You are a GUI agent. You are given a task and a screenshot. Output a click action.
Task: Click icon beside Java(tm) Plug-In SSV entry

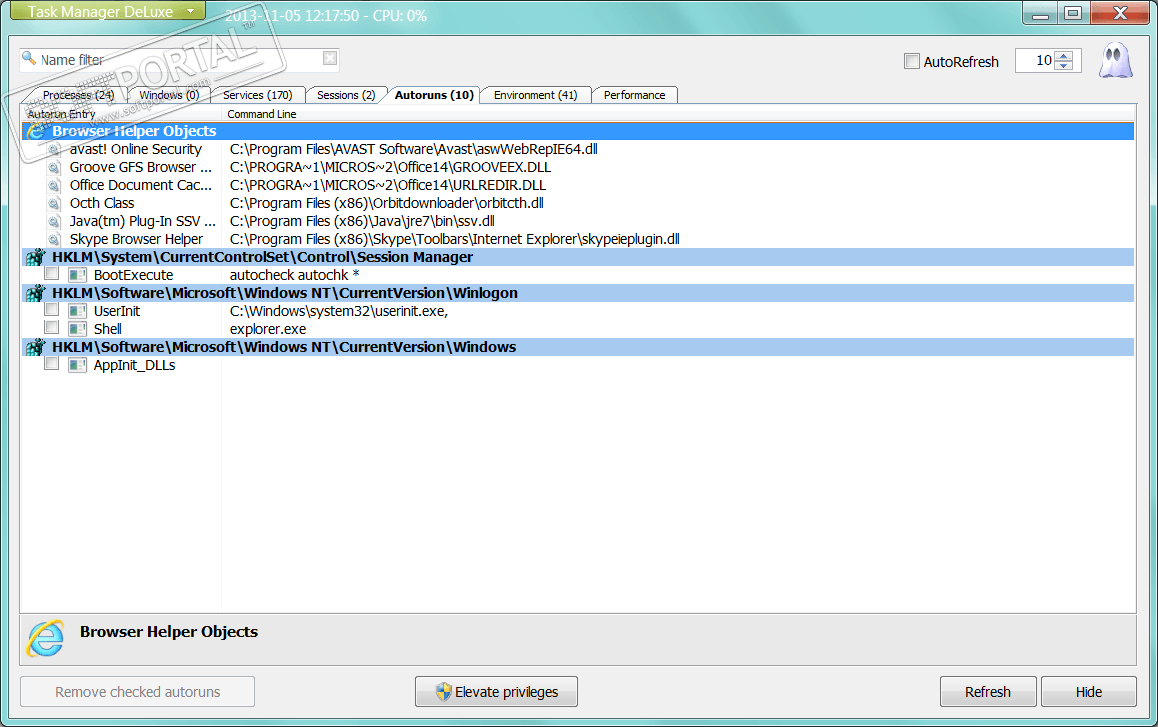point(54,222)
